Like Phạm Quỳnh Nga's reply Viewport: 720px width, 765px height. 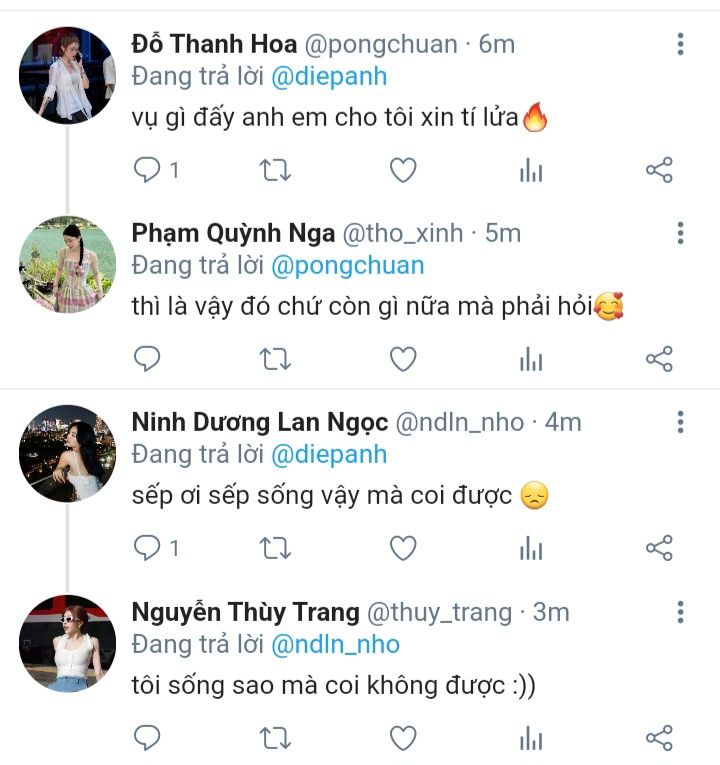tap(402, 359)
